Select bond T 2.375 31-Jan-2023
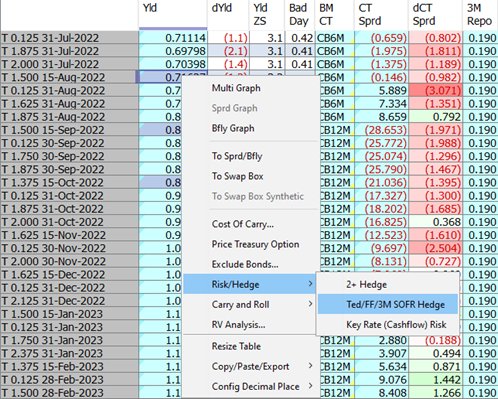 (69, 353)
